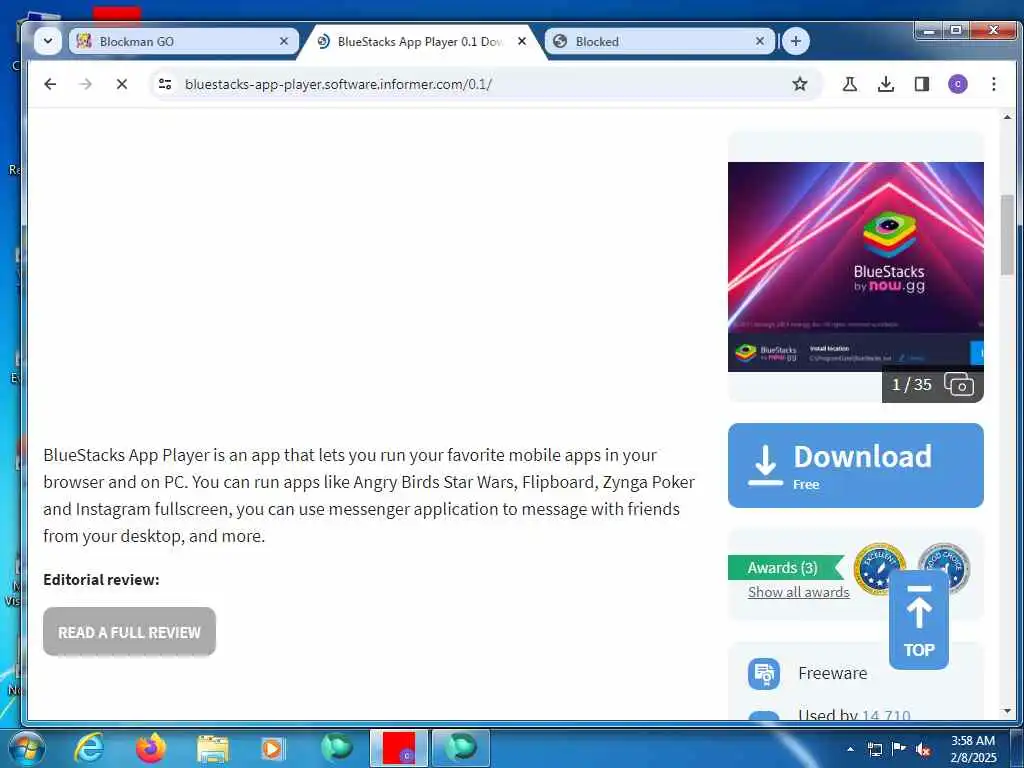Launch Firefox from the taskbar
The height and width of the screenshot is (768, 1024).
pyautogui.click(x=150, y=748)
